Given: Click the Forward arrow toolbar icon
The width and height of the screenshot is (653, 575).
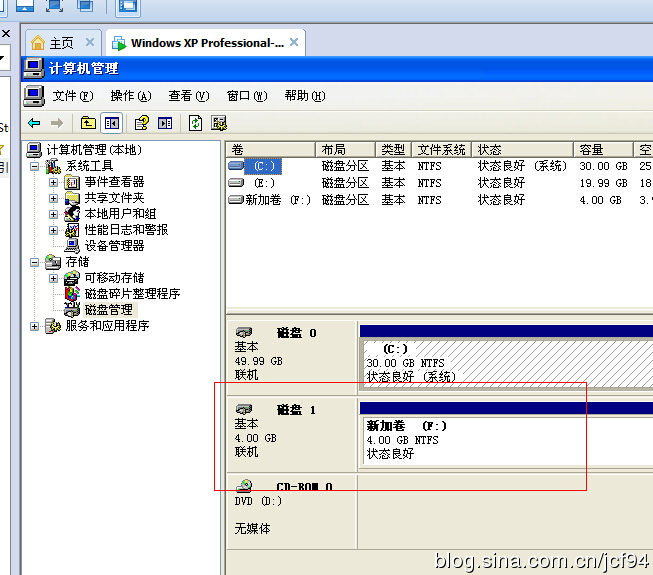Looking at the screenshot, I should [57, 123].
